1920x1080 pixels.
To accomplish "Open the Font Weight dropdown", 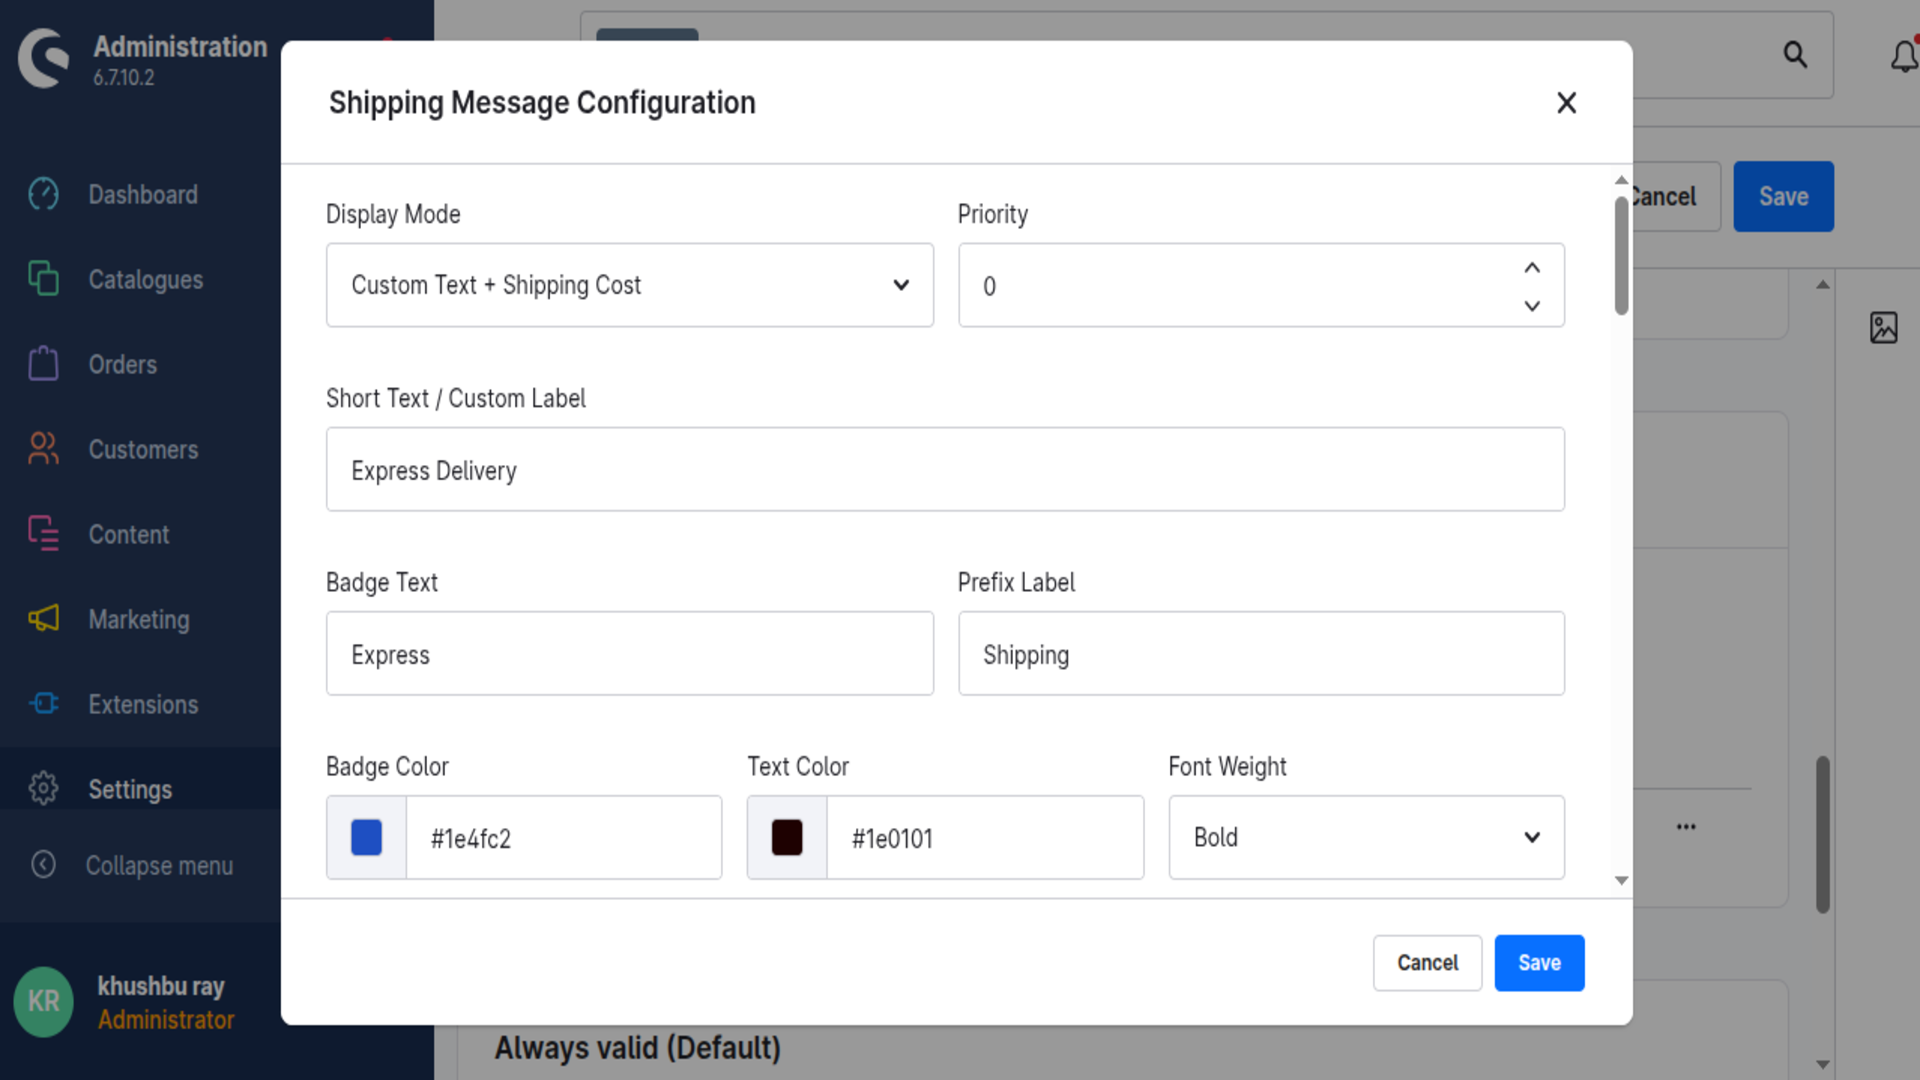I will 1366,837.
